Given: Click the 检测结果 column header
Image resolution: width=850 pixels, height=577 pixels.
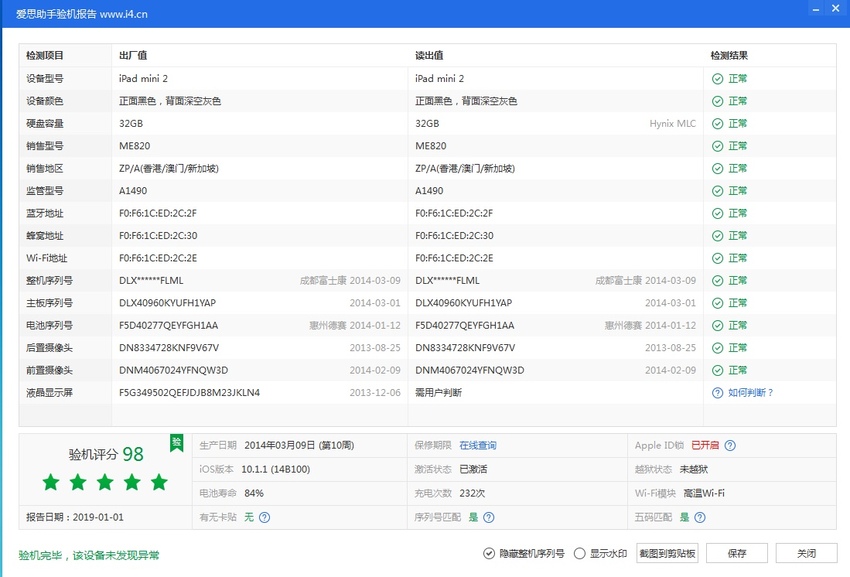Looking at the screenshot, I should [729, 55].
